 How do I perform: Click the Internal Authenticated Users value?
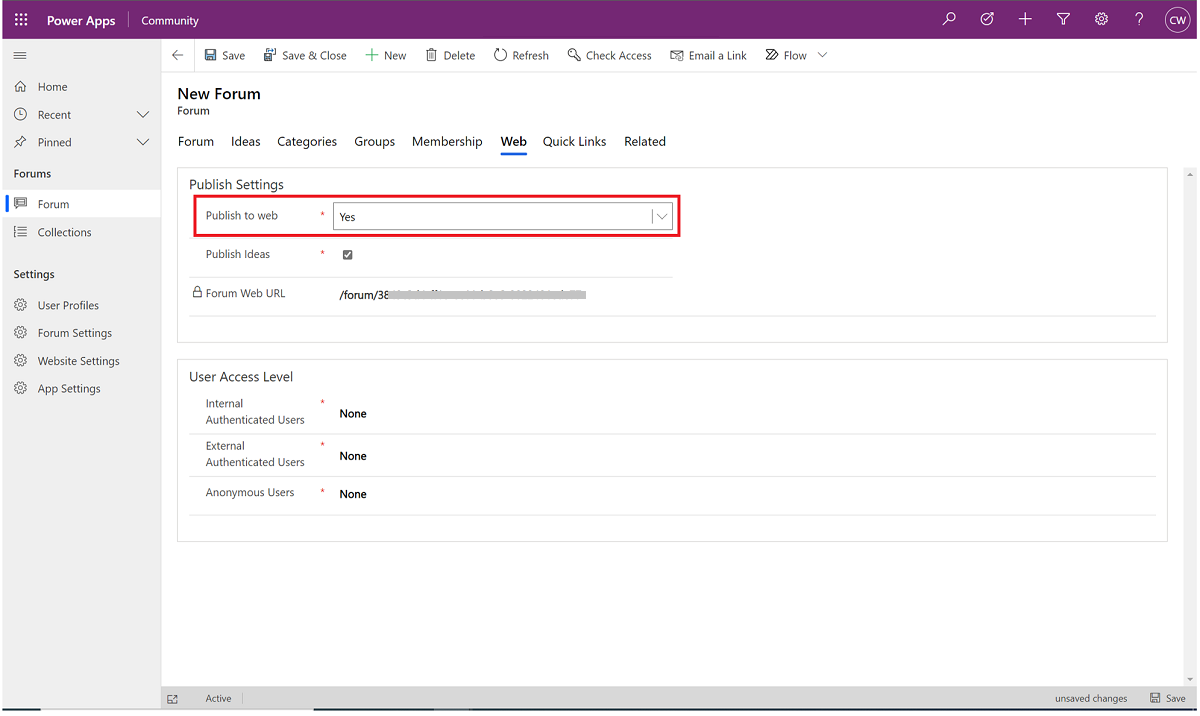tap(353, 413)
